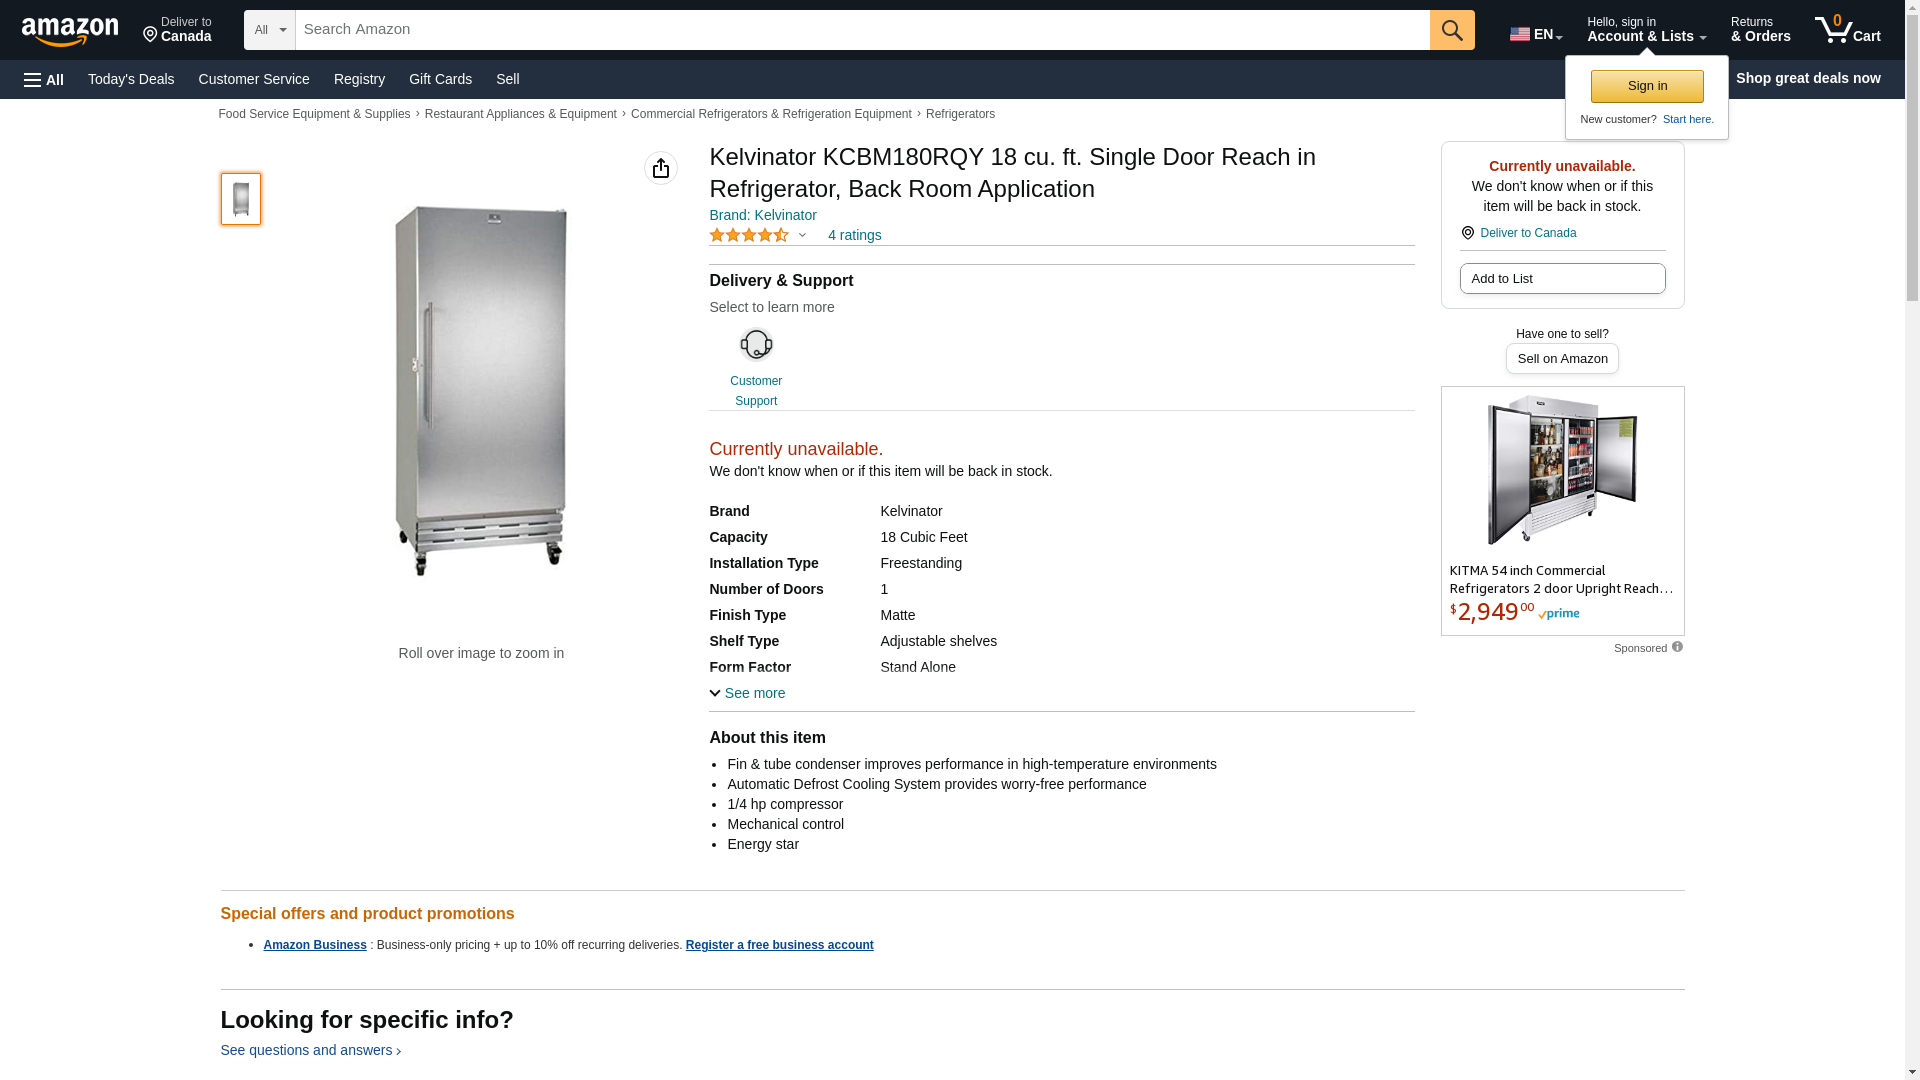Viewport: 1920px width, 1080px height.
Task: Click the Sell on Amazon button
Action: pyautogui.click(x=1562, y=359)
